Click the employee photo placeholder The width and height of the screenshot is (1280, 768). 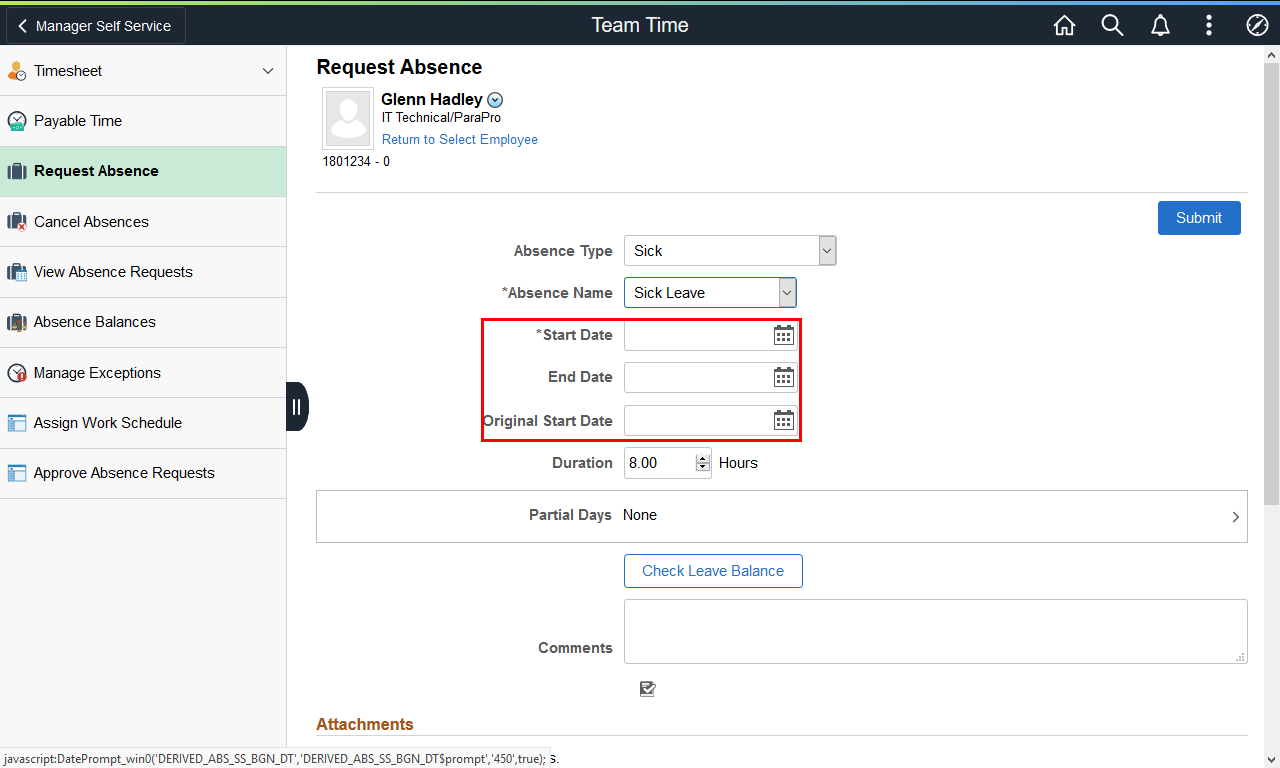[x=349, y=118]
